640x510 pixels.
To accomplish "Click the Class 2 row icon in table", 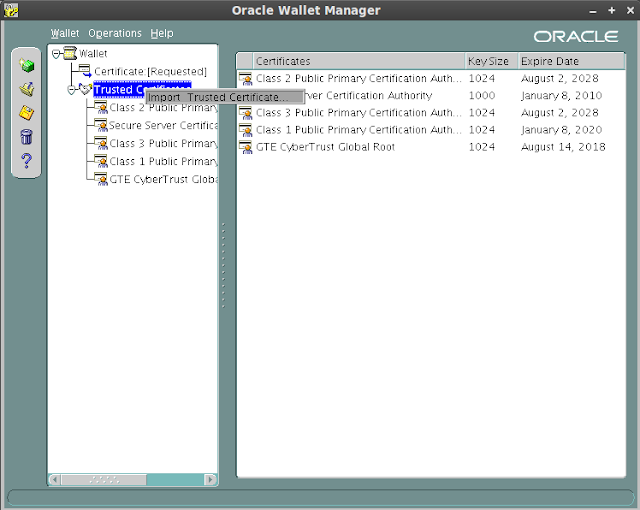I will coord(246,78).
